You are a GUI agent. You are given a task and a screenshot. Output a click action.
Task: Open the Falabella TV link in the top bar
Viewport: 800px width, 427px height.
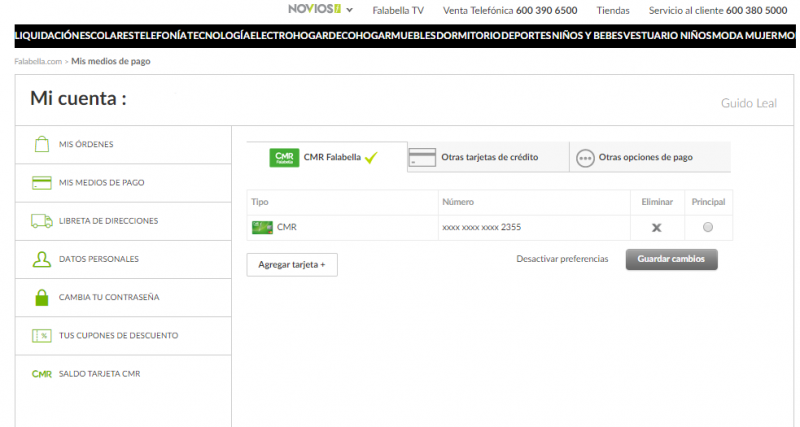click(398, 10)
